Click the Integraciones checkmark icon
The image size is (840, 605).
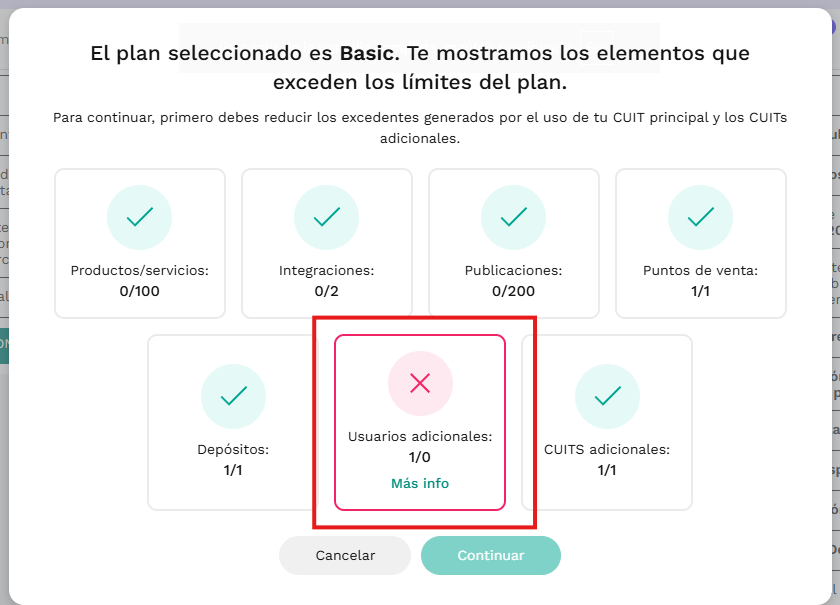326,217
